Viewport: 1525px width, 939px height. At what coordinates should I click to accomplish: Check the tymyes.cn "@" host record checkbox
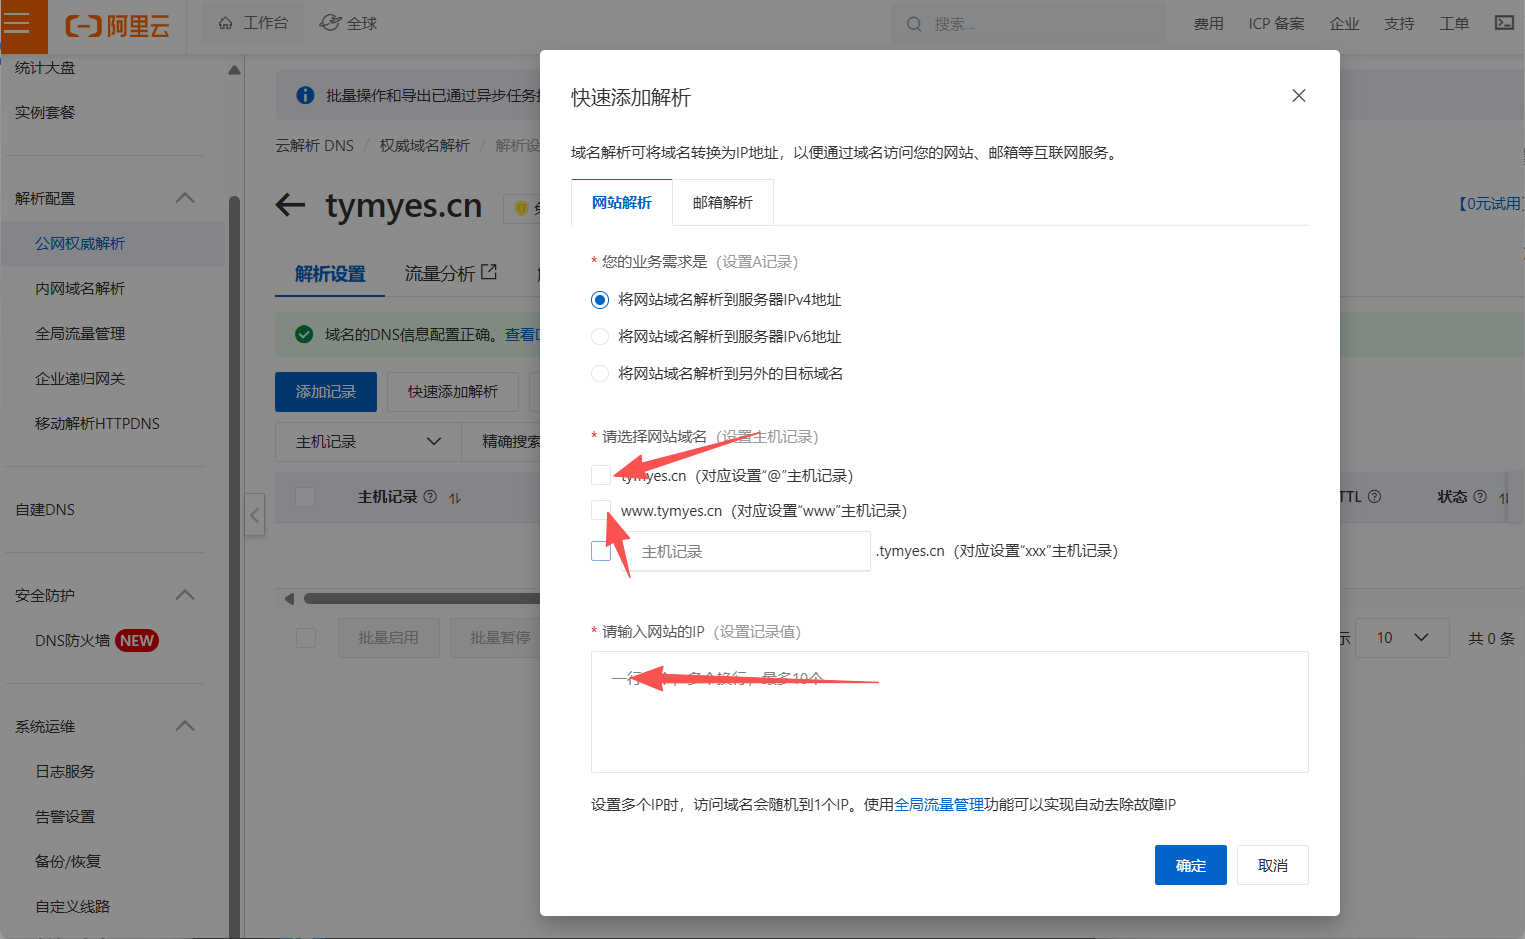tap(599, 475)
